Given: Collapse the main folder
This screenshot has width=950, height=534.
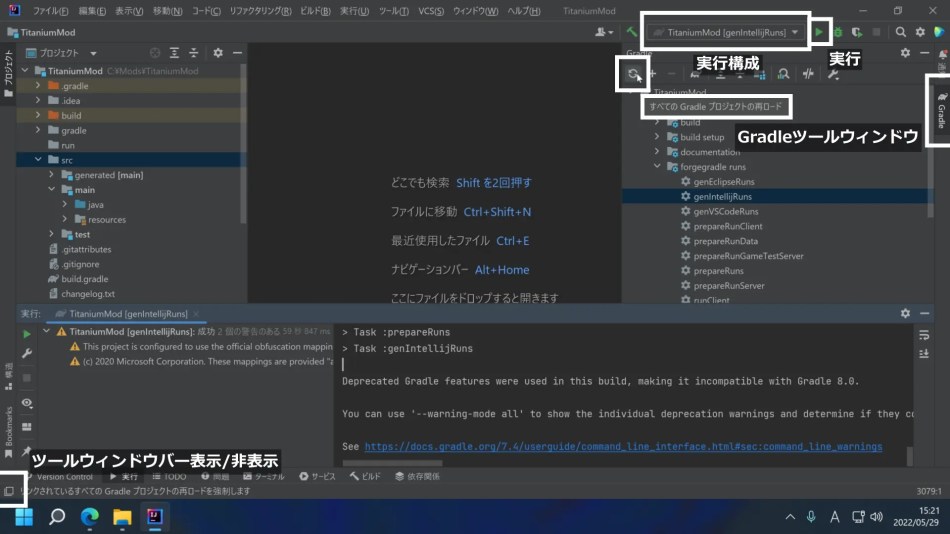Looking at the screenshot, I should tap(51, 190).
